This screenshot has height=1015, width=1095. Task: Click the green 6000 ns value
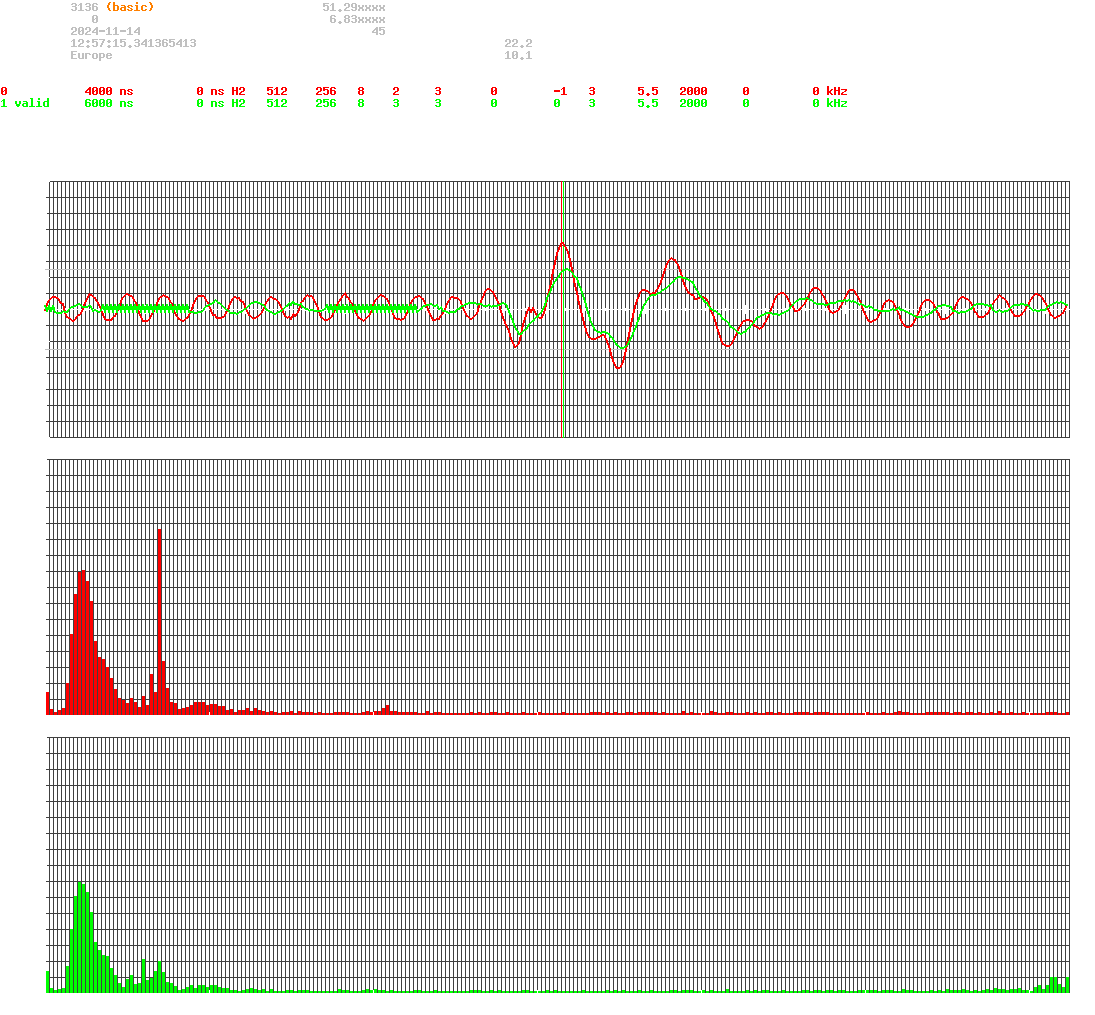pyautogui.click(x=109, y=103)
